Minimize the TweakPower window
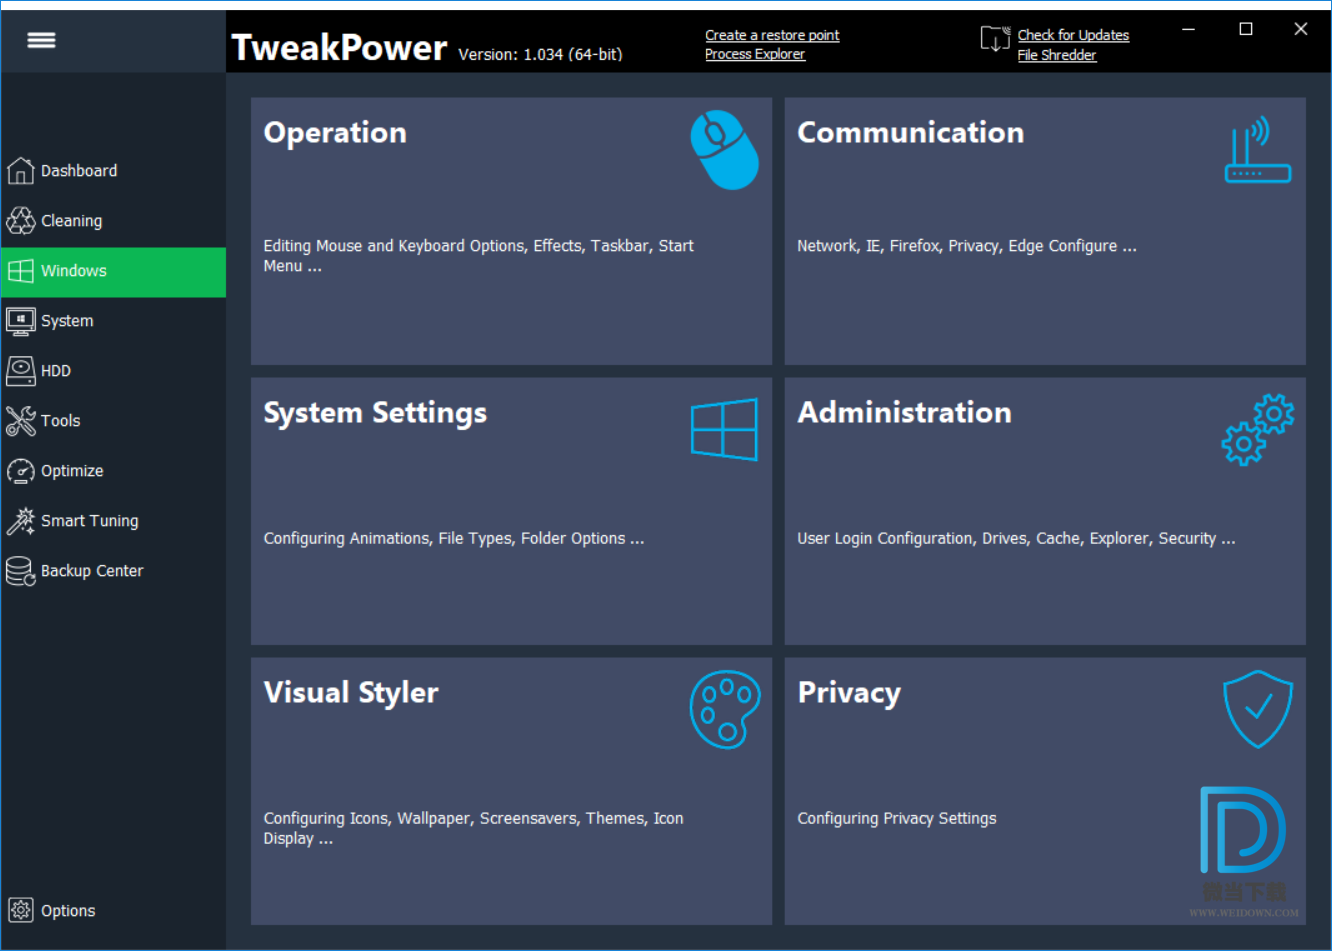 click(x=1189, y=29)
